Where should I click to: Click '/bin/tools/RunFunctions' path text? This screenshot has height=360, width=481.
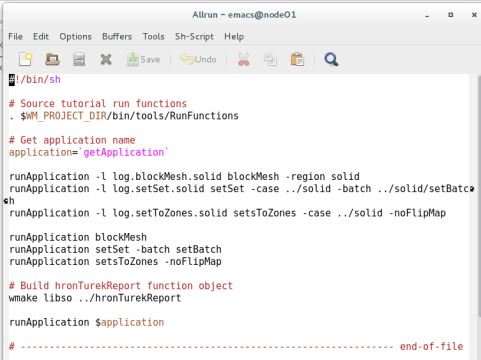173,116
